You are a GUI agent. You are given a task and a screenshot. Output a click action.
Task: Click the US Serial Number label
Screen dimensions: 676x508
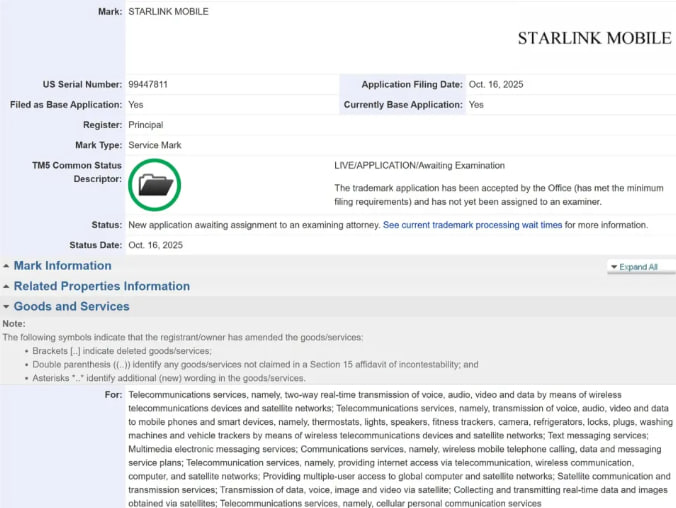coord(82,85)
